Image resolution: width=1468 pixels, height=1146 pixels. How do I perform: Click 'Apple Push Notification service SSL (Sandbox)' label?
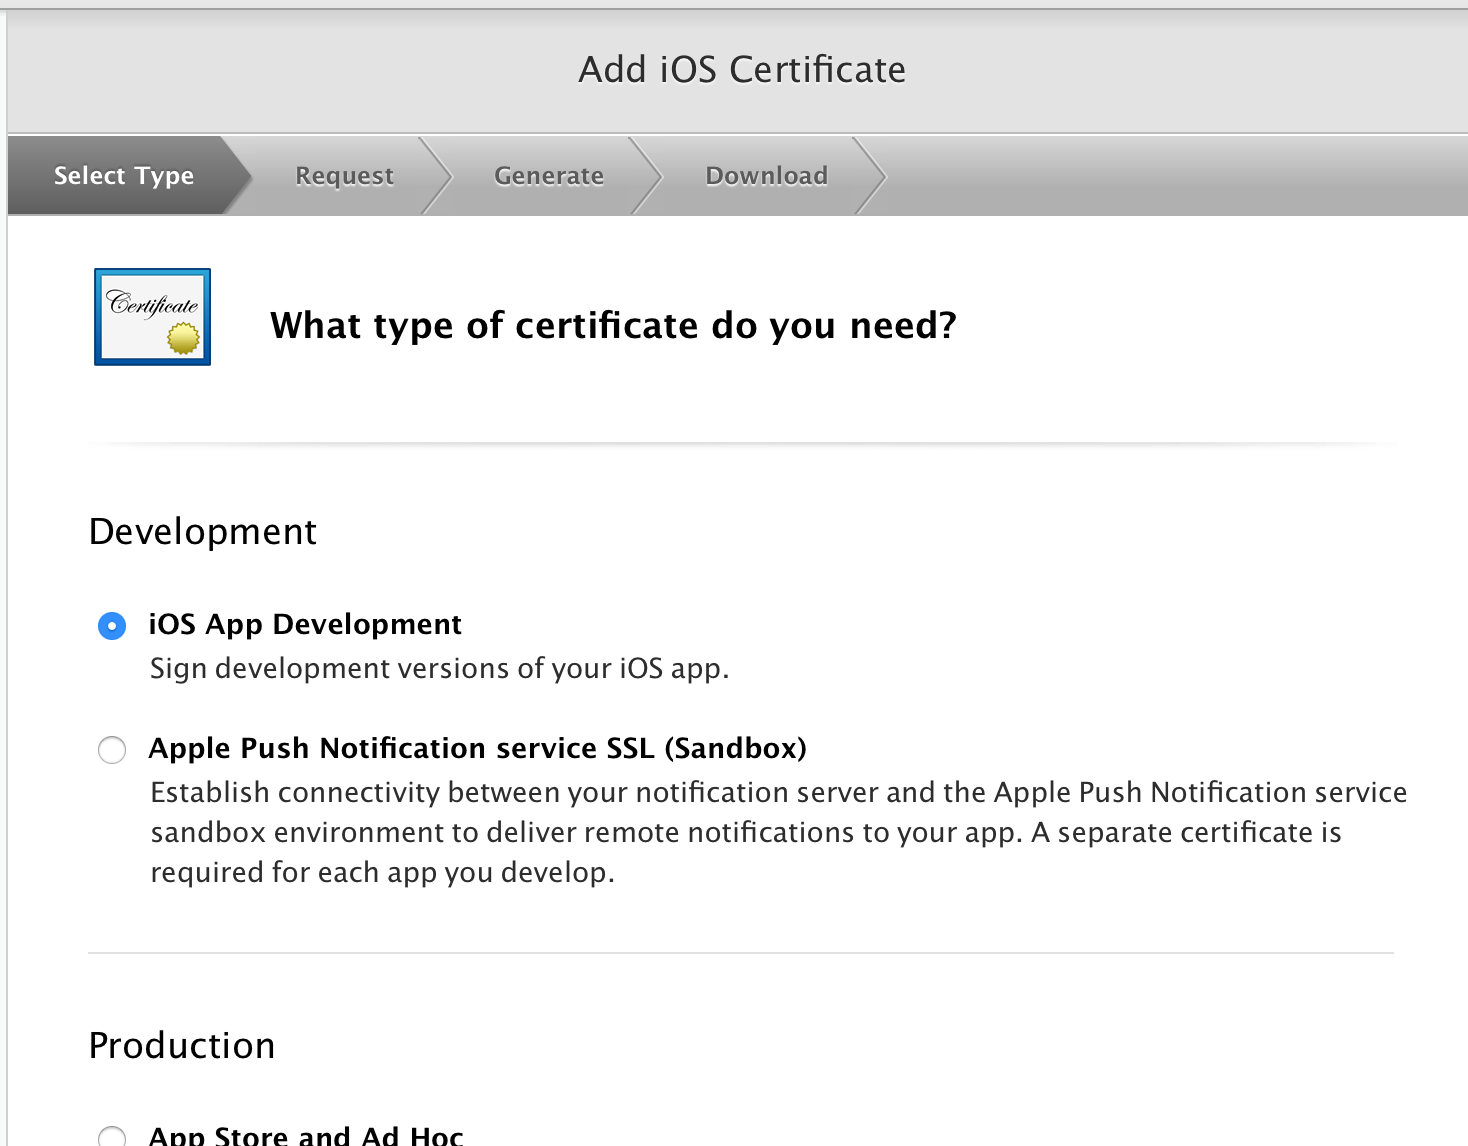(477, 749)
